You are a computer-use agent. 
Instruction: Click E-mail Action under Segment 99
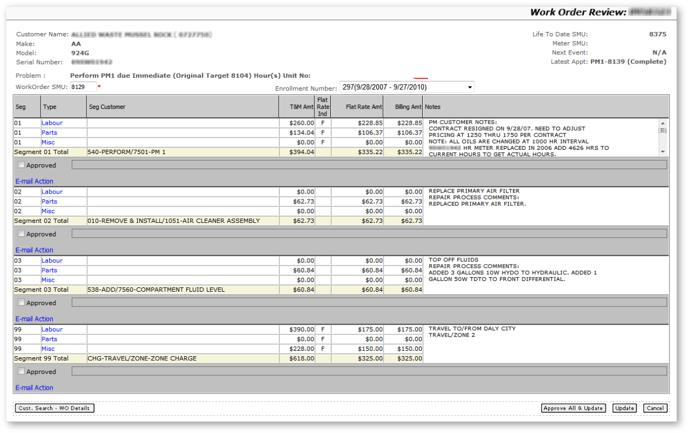click(x=34, y=388)
